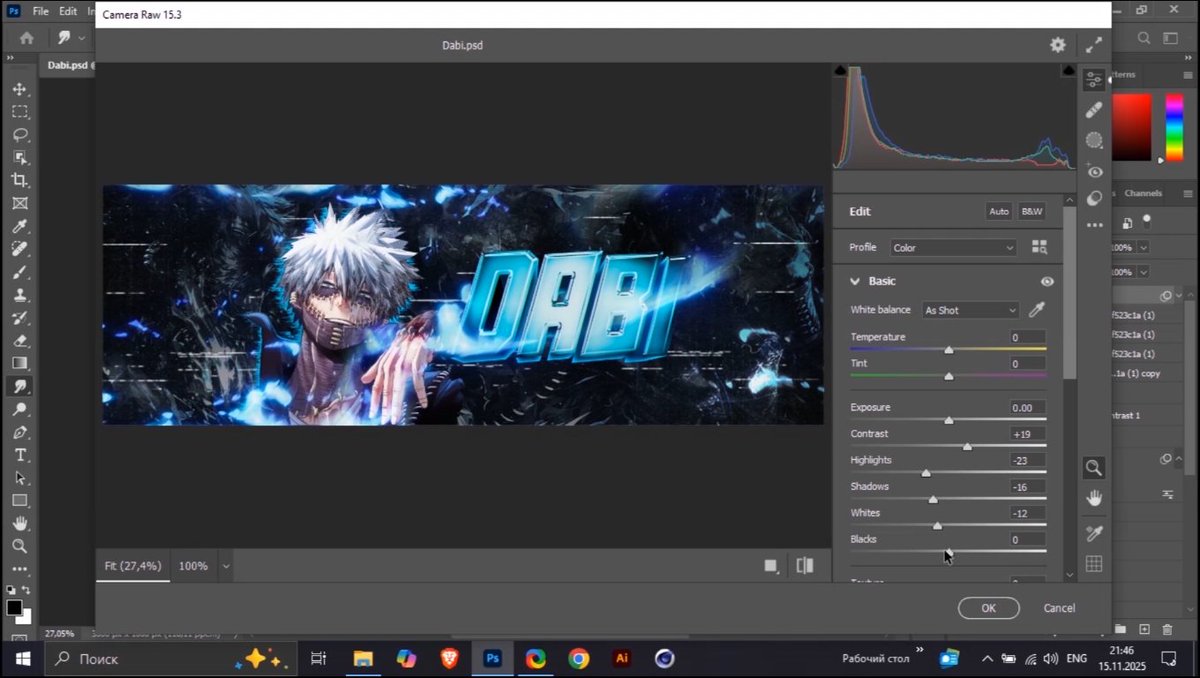
Task: Select the Brush tool
Action: click(20, 272)
